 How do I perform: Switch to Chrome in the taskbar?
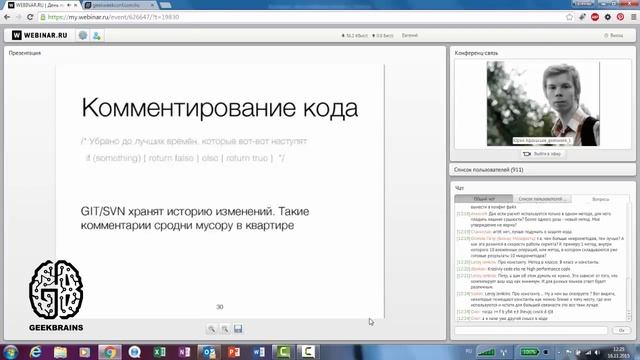tap(109, 352)
